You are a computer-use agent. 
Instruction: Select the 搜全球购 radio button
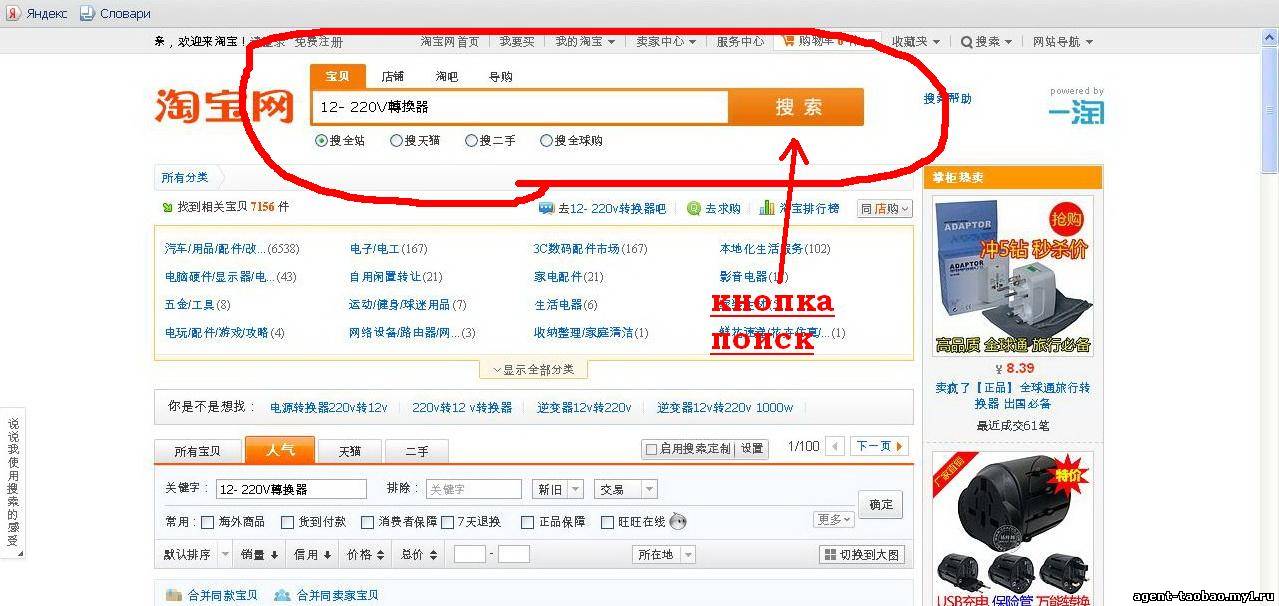[x=546, y=141]
